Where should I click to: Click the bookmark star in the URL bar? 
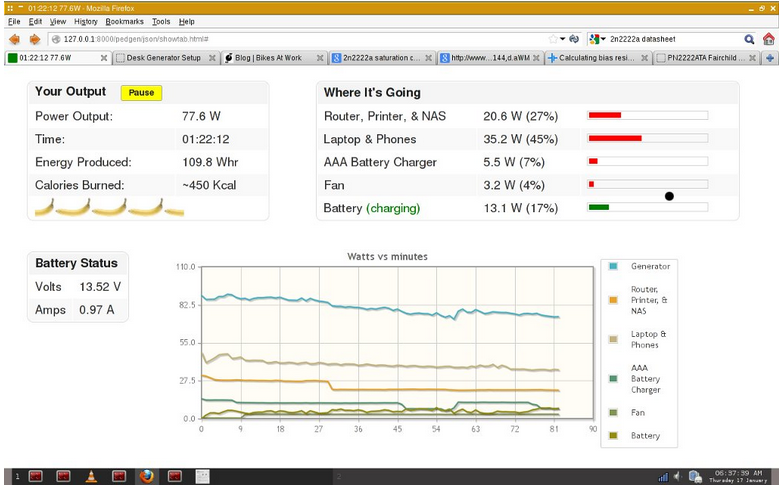click(553, 39)
